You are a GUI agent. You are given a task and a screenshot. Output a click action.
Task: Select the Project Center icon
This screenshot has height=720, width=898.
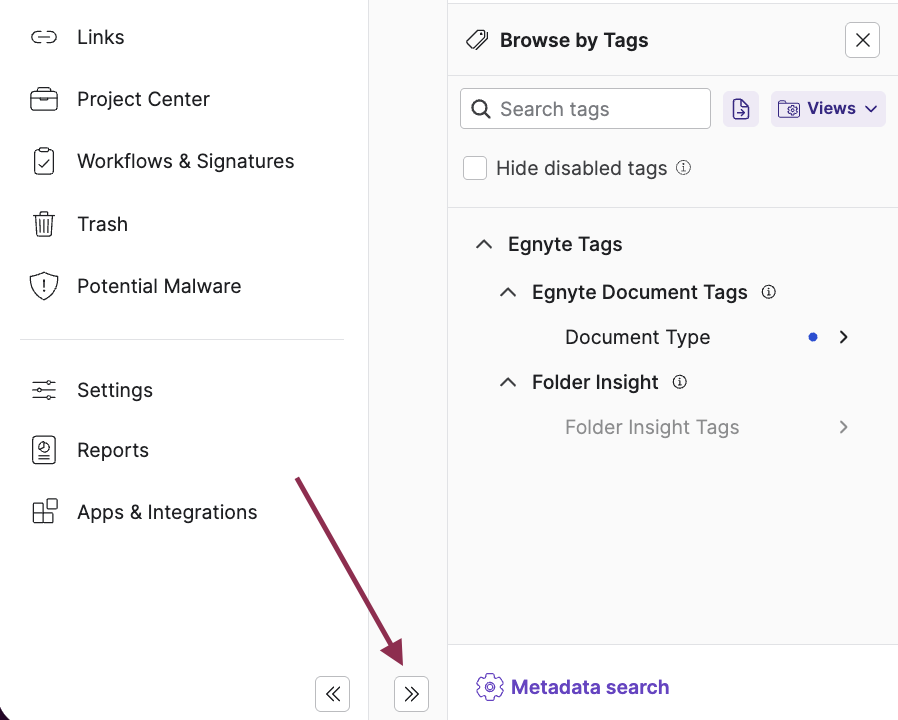pyautogui.click(x=44, y=99)
